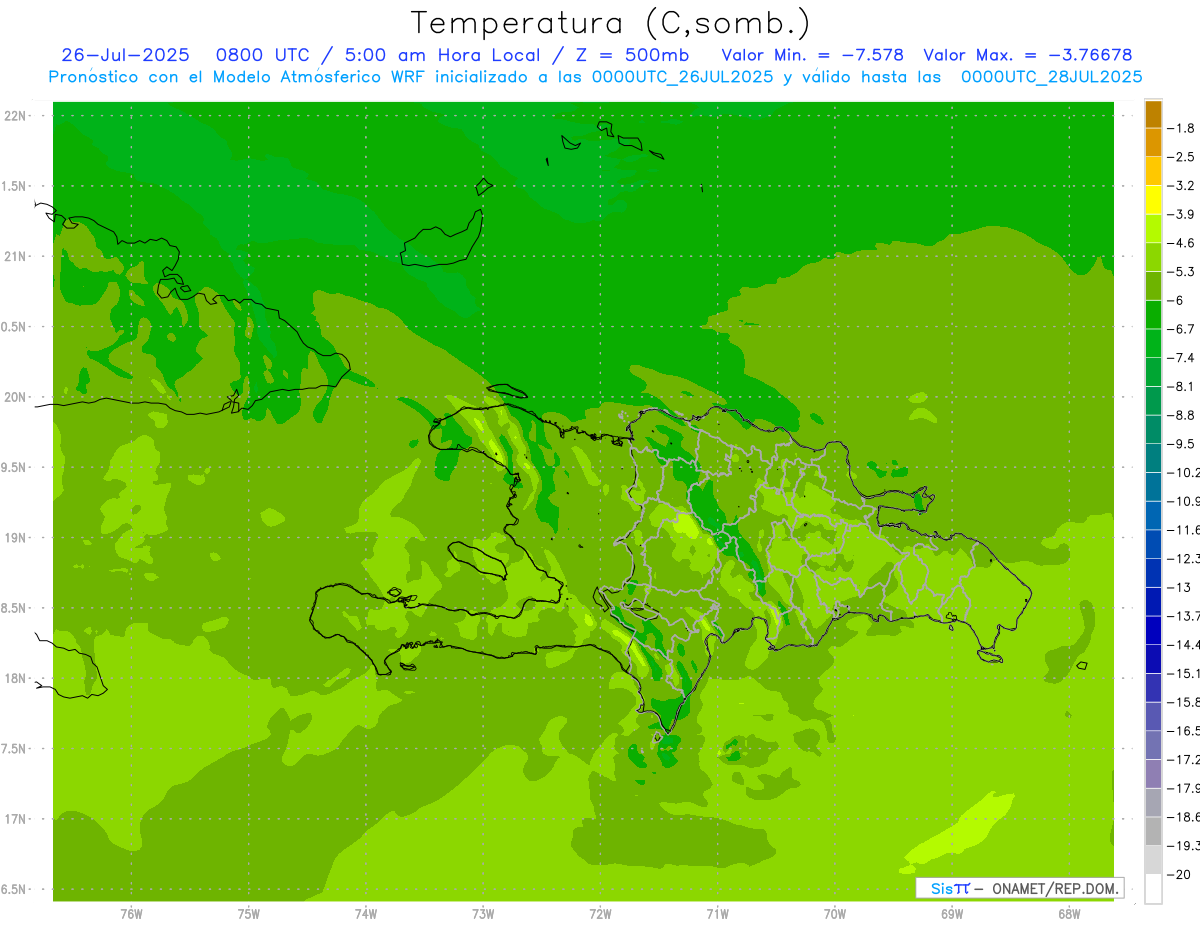Click the '0000UTC_26JUL2025' initialization time
The width and height of the screenshot is (1200, 927).
pos(683,77)
